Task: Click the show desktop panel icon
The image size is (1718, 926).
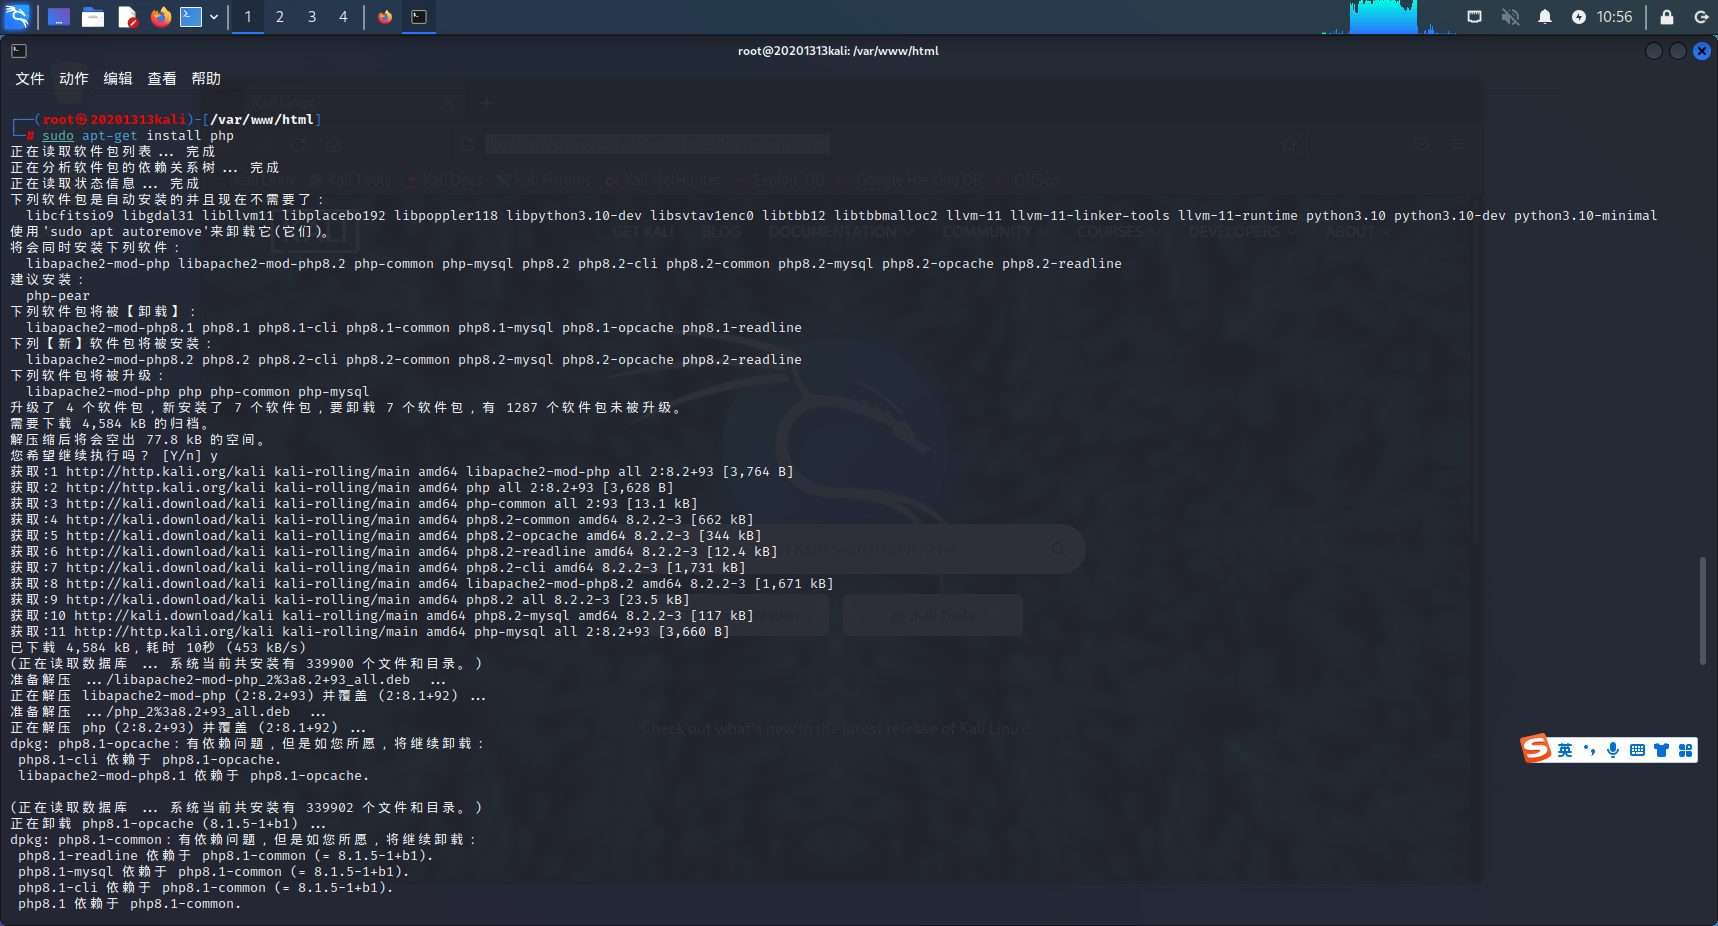Action: [59, 17]
